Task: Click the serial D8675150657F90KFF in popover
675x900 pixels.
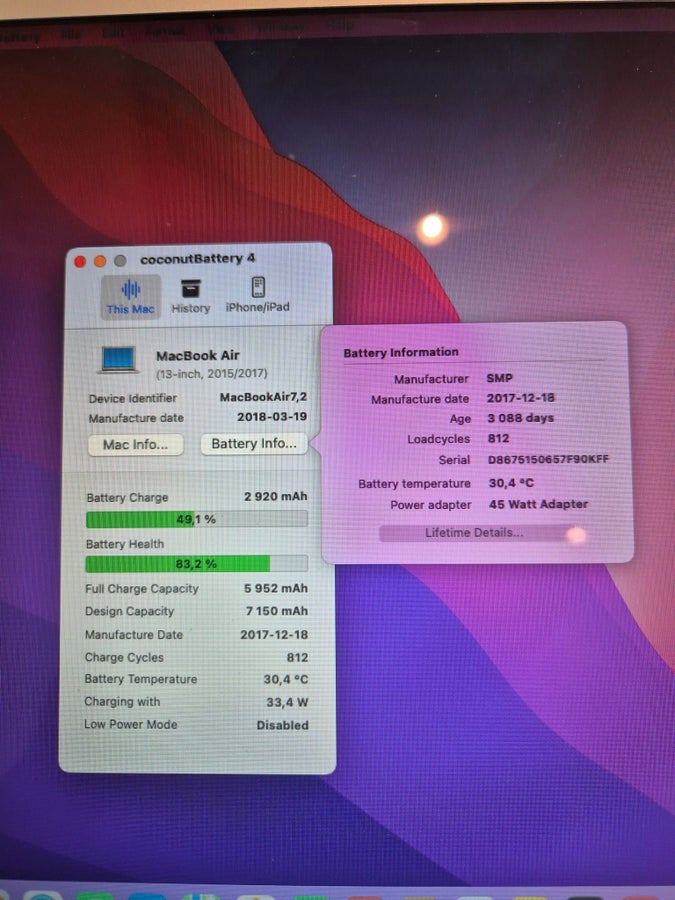Action: (x=548, y=459)
